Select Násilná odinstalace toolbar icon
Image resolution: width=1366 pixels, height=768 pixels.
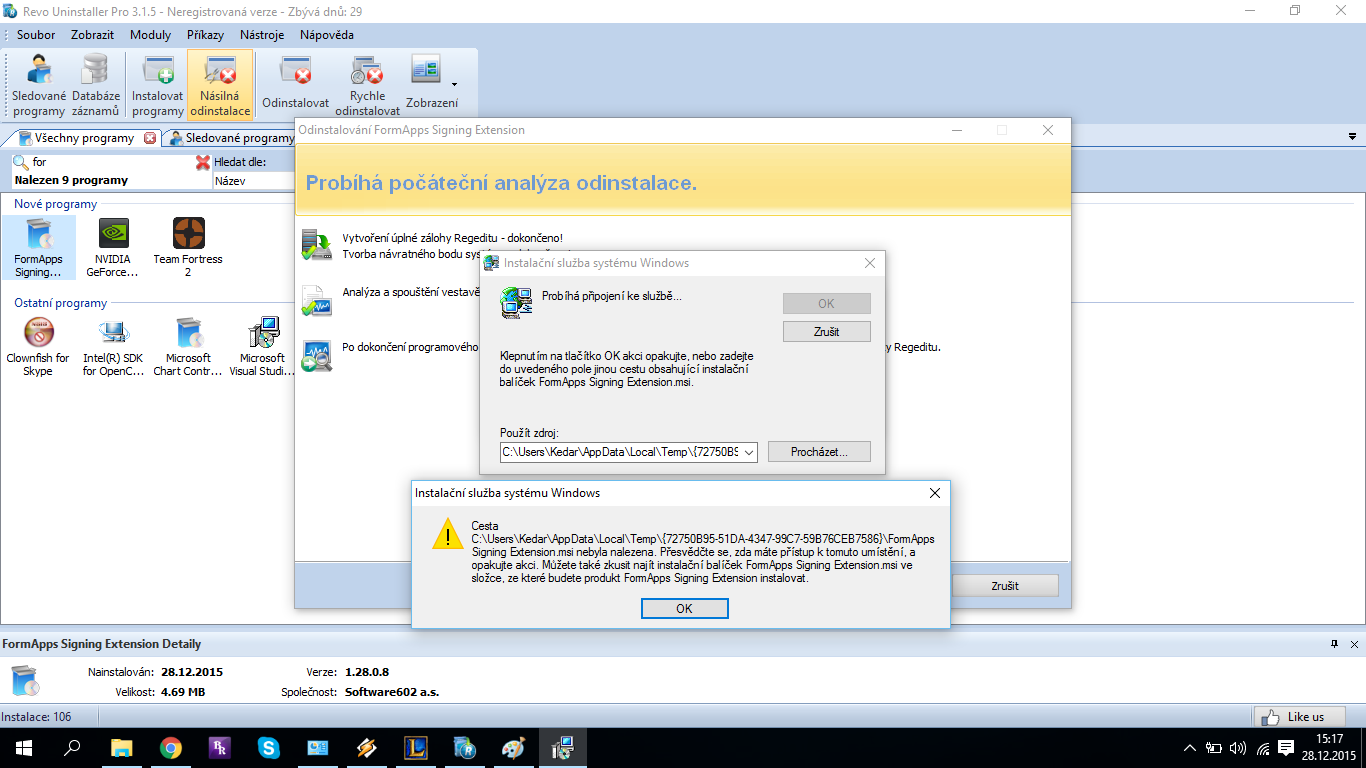point(220,85)
